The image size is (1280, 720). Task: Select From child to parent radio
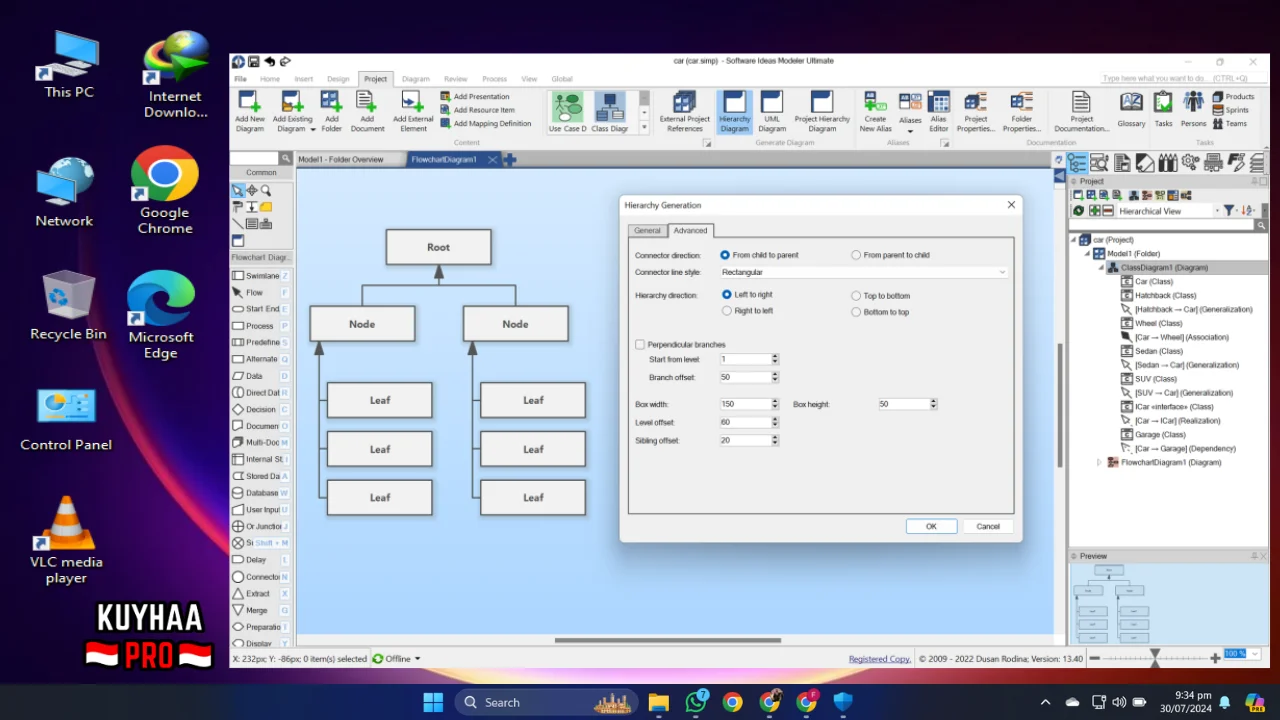[725, 255]
